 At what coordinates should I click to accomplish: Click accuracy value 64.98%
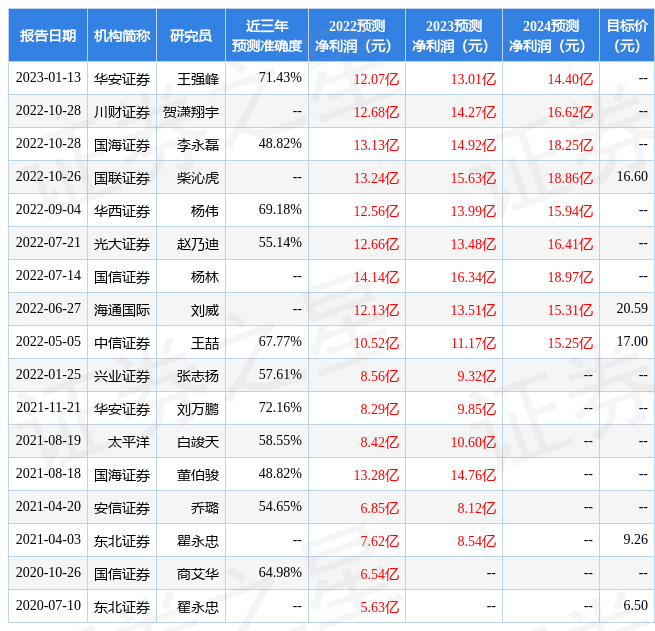(x=280, y=573)
